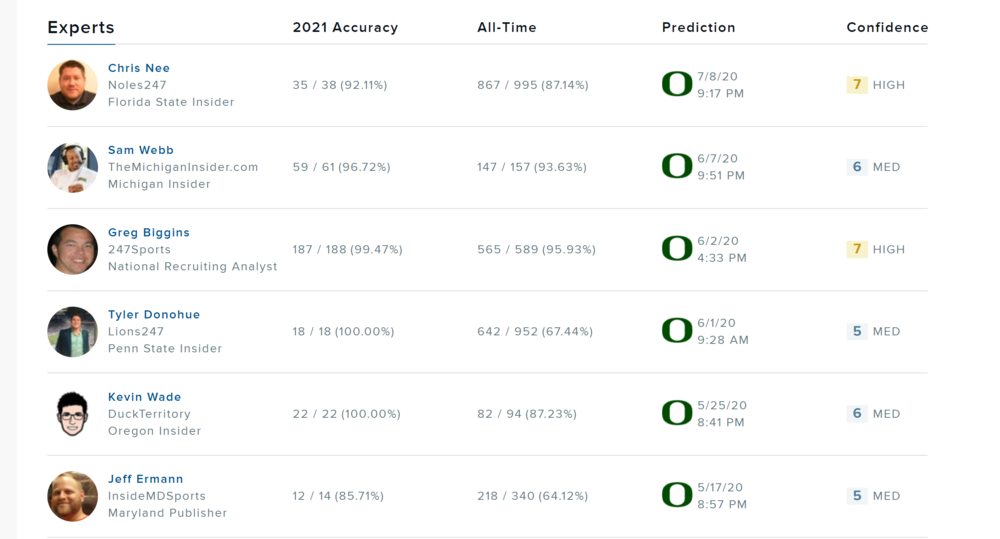Click the 6 confidence badge for Kevin Wade
The image size is (1000, 539).
pyautogui.click(x=857, y=413)
